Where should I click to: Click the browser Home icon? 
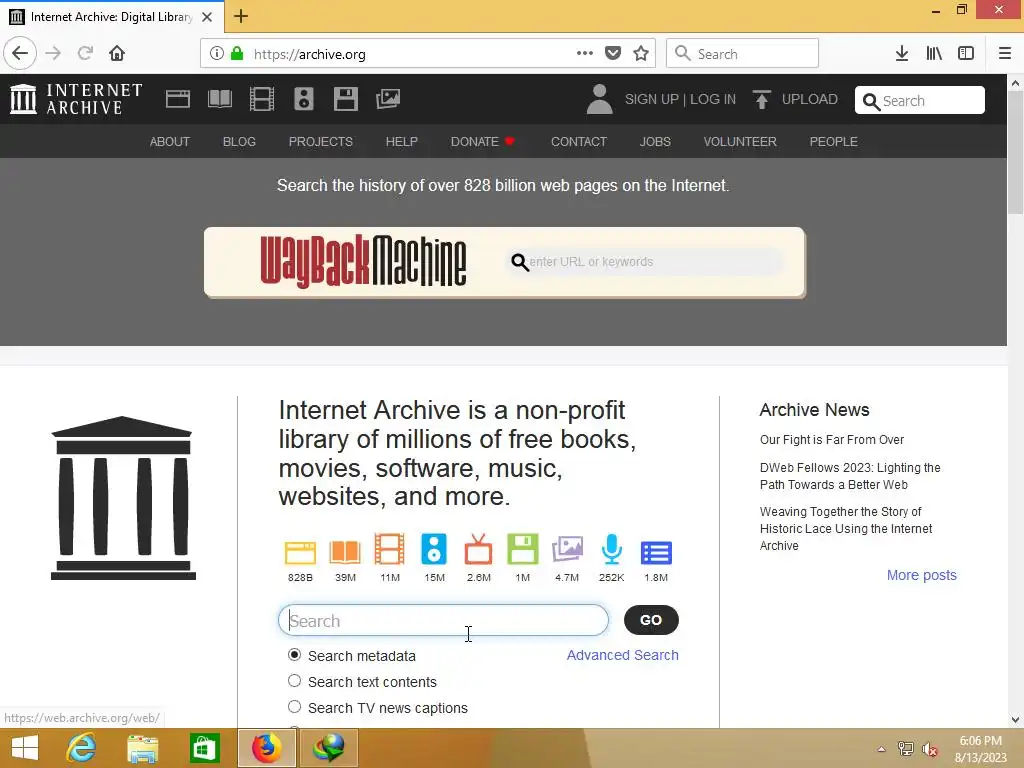(x=117, y=53)
